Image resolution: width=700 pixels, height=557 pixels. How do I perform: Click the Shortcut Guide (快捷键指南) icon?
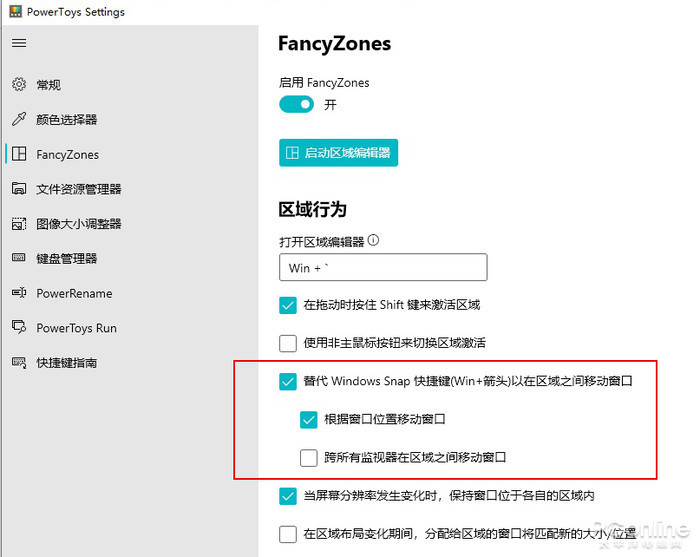click(x=19, y=362)
